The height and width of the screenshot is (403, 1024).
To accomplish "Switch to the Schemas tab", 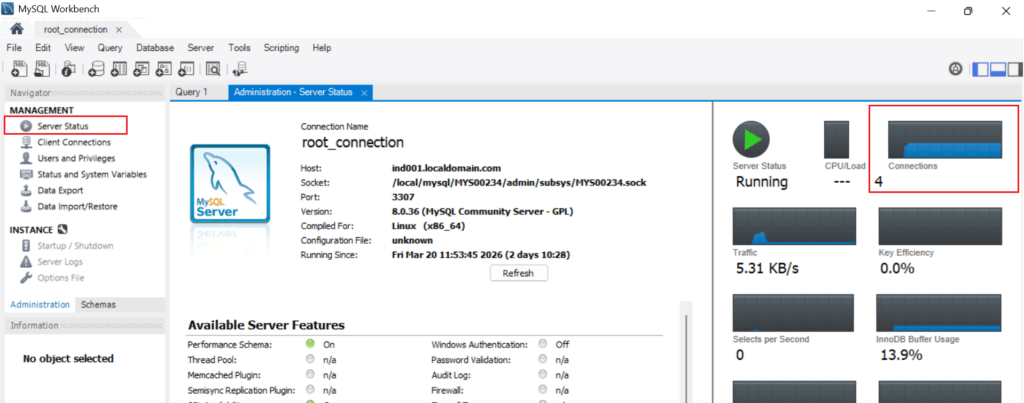I will [x=98, y=304].
